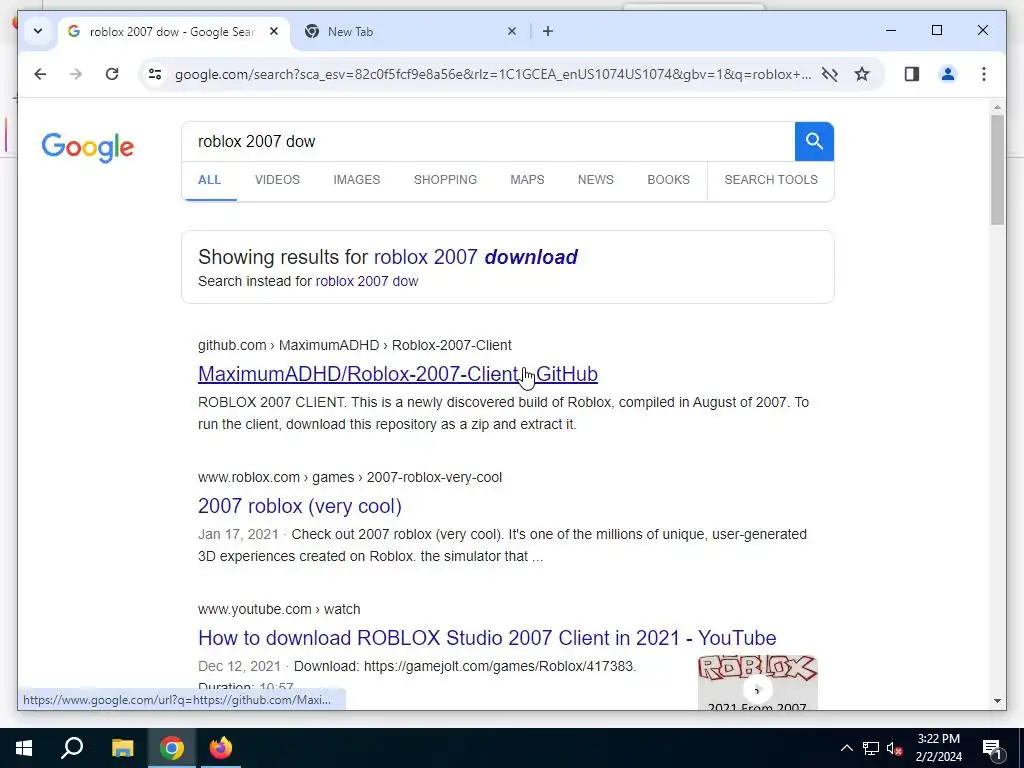Screen dimensions: 1024x768
Task: Click the Chrome back arrow
Action: tap(40, 74)
